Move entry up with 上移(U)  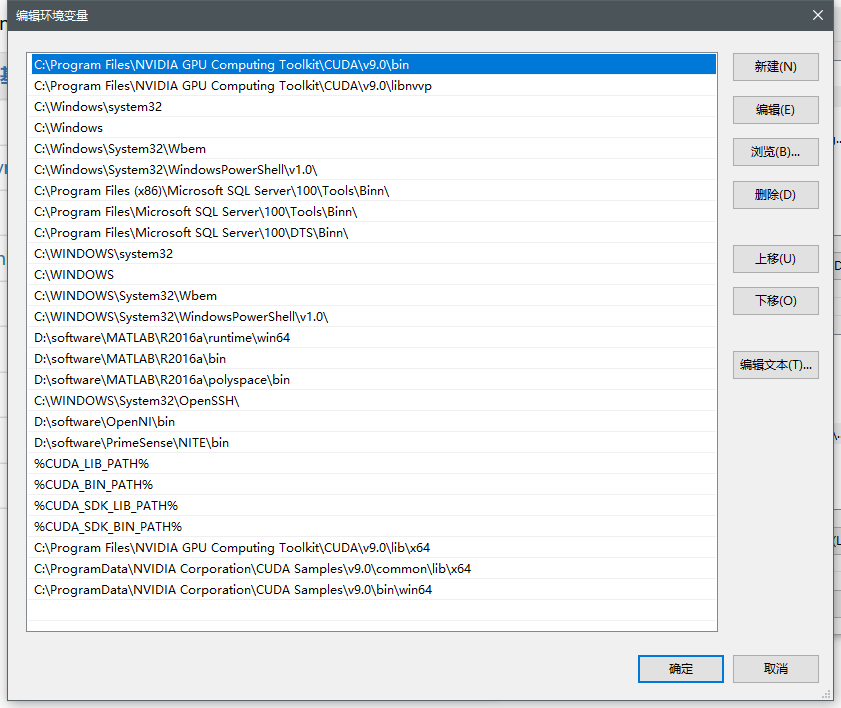pos(776,259)
